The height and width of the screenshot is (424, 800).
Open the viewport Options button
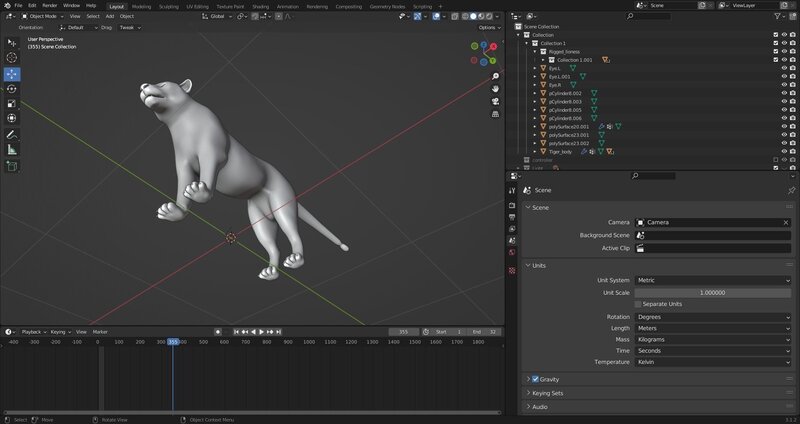(487, 28)
